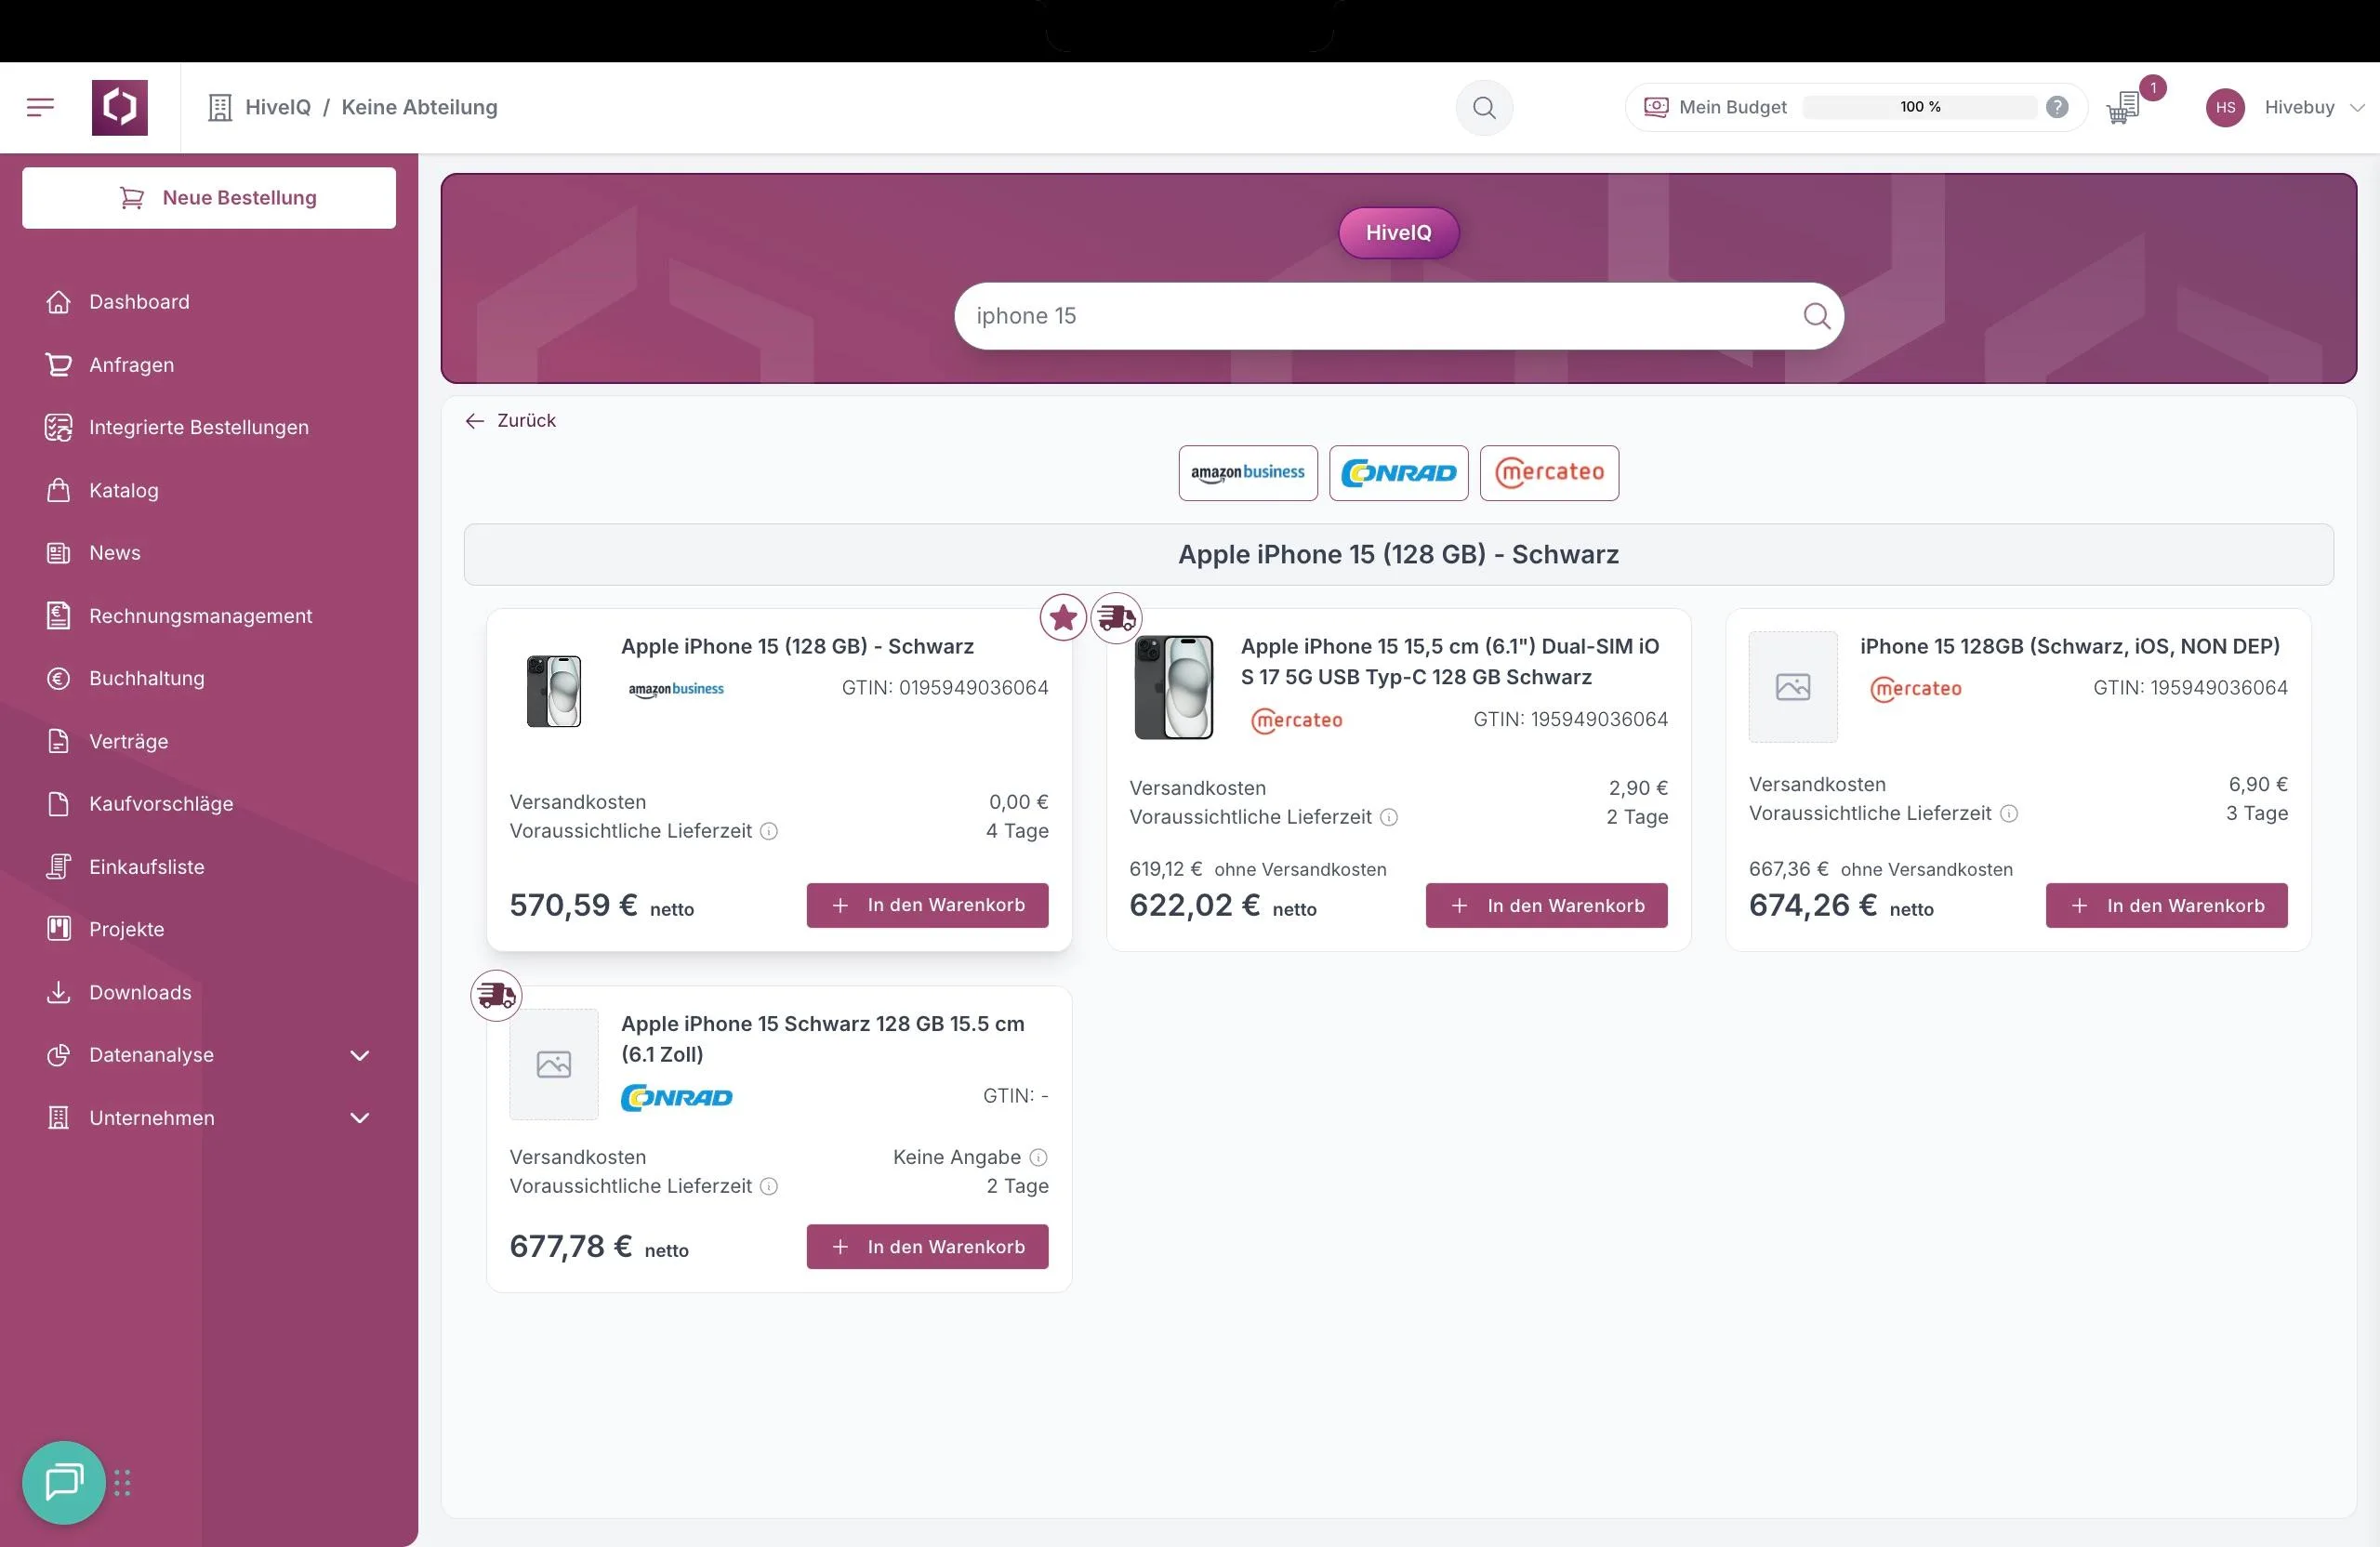
Task: Click the fast delivery truck badge on Mercateo card
Action: coord(1116,618)
